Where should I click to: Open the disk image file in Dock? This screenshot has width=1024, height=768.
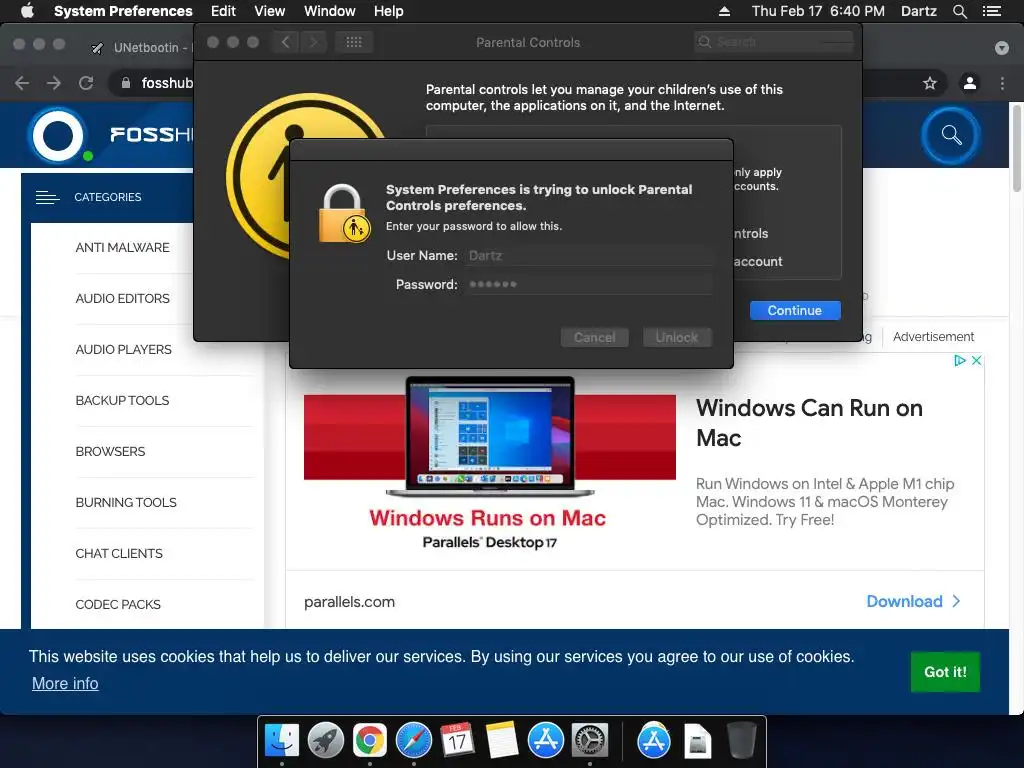697,740
